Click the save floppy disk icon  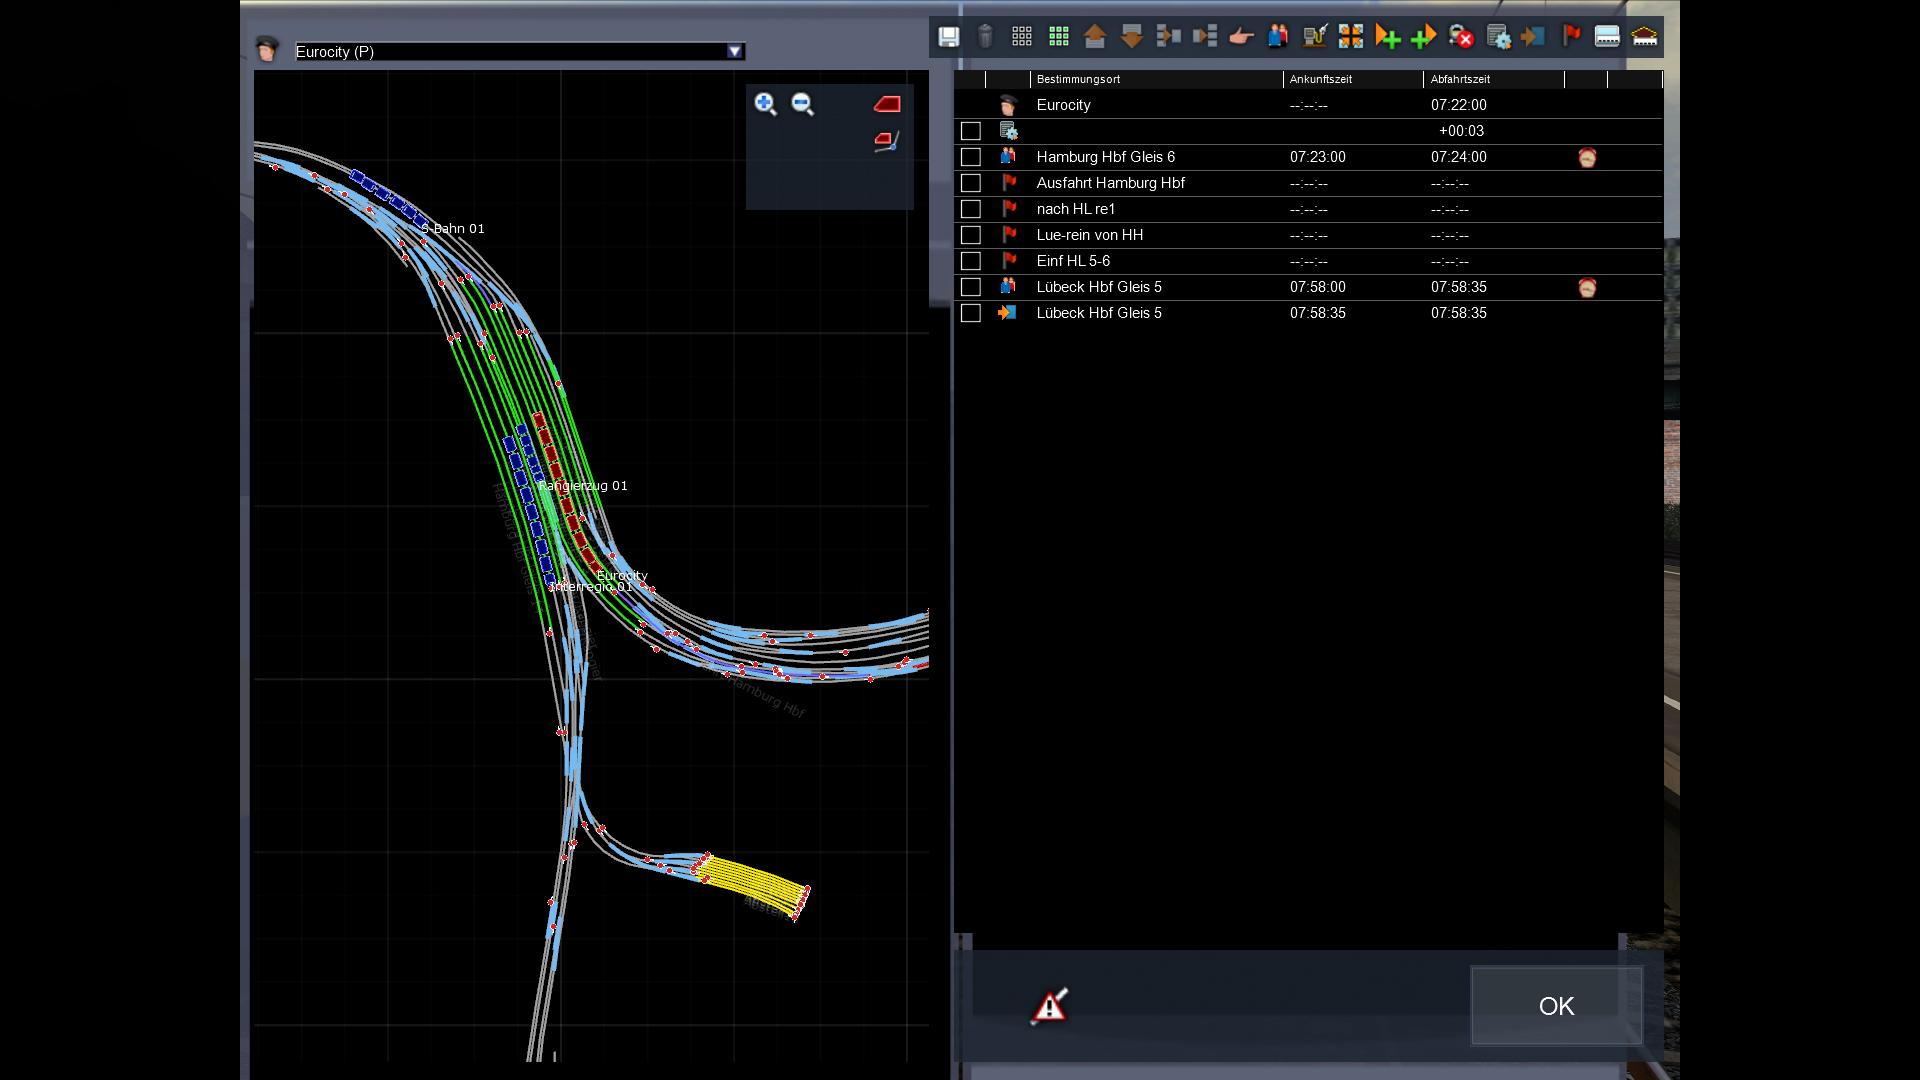tap(948, 37)
